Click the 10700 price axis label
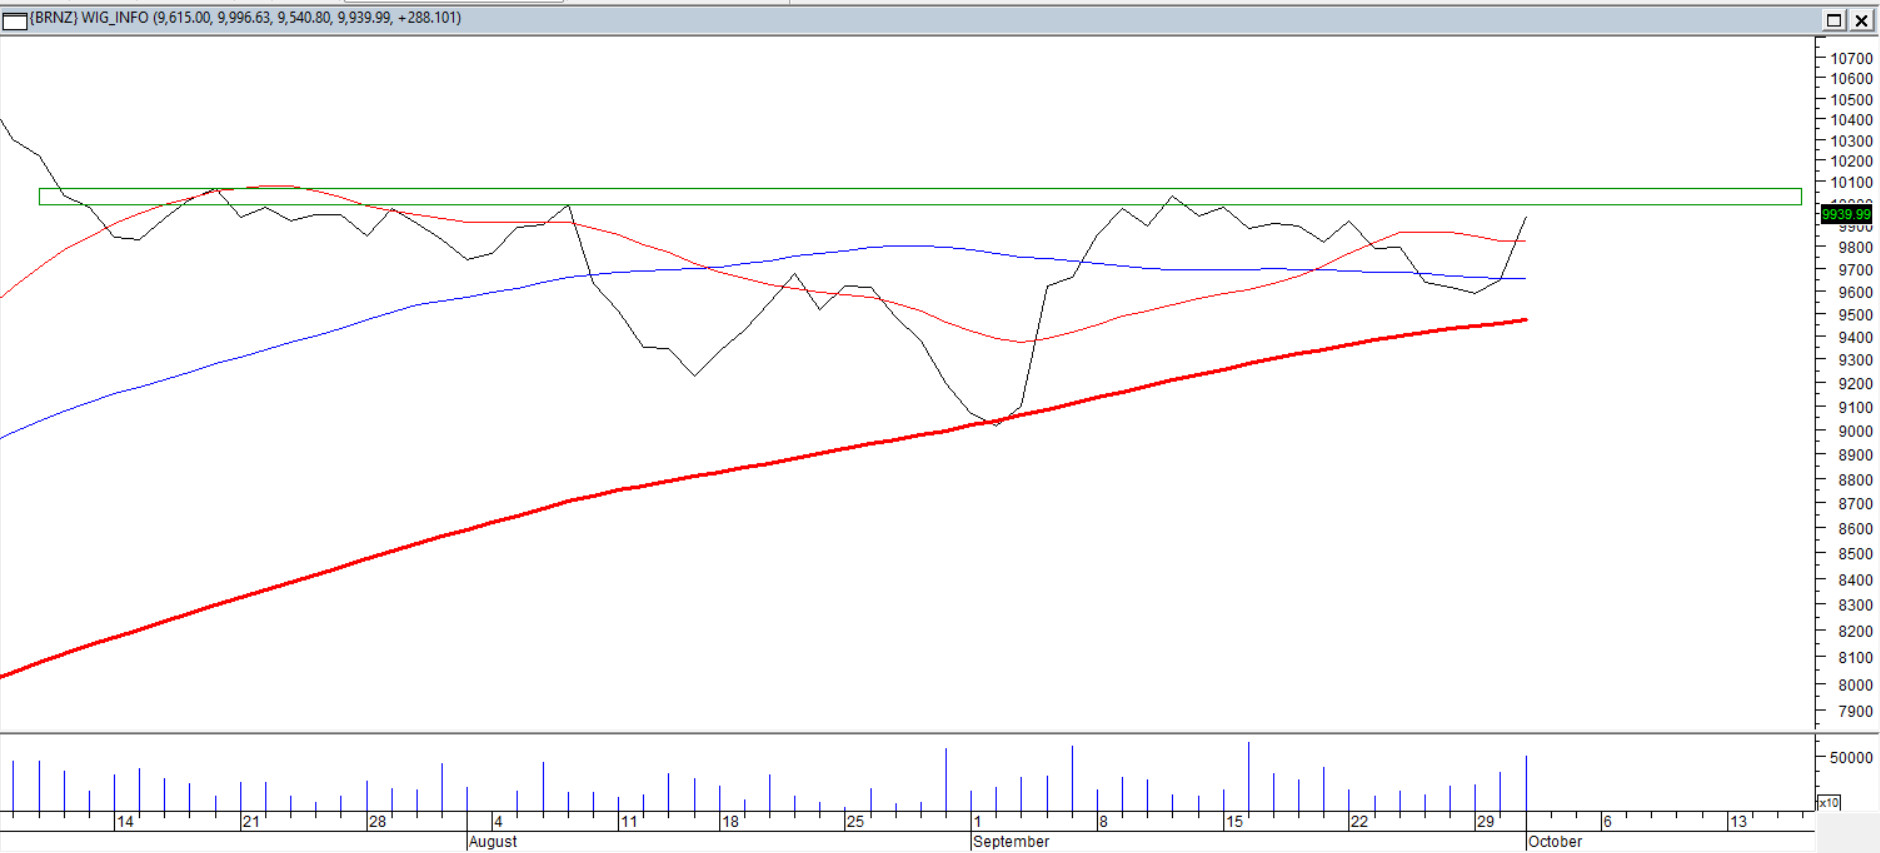 point(1851,59)
